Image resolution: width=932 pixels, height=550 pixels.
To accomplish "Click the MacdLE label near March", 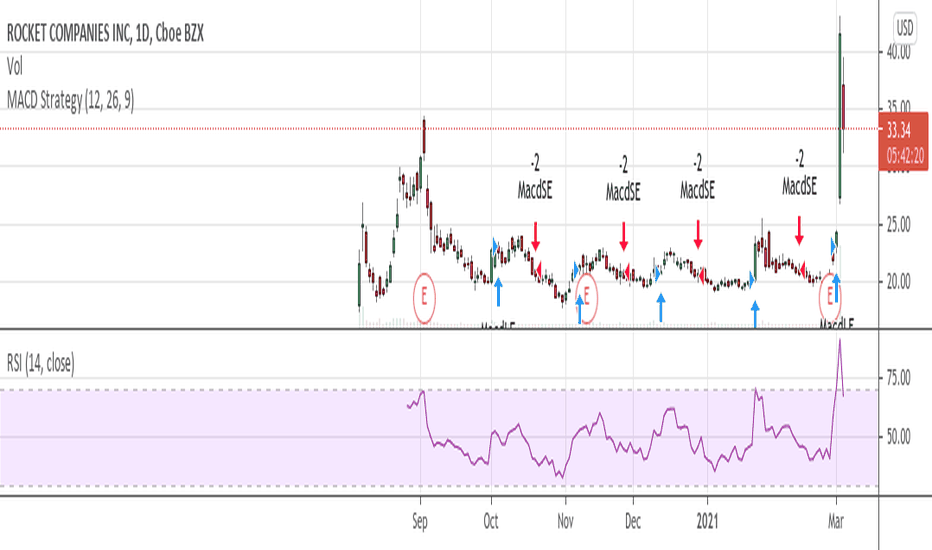I will point(837,324).
